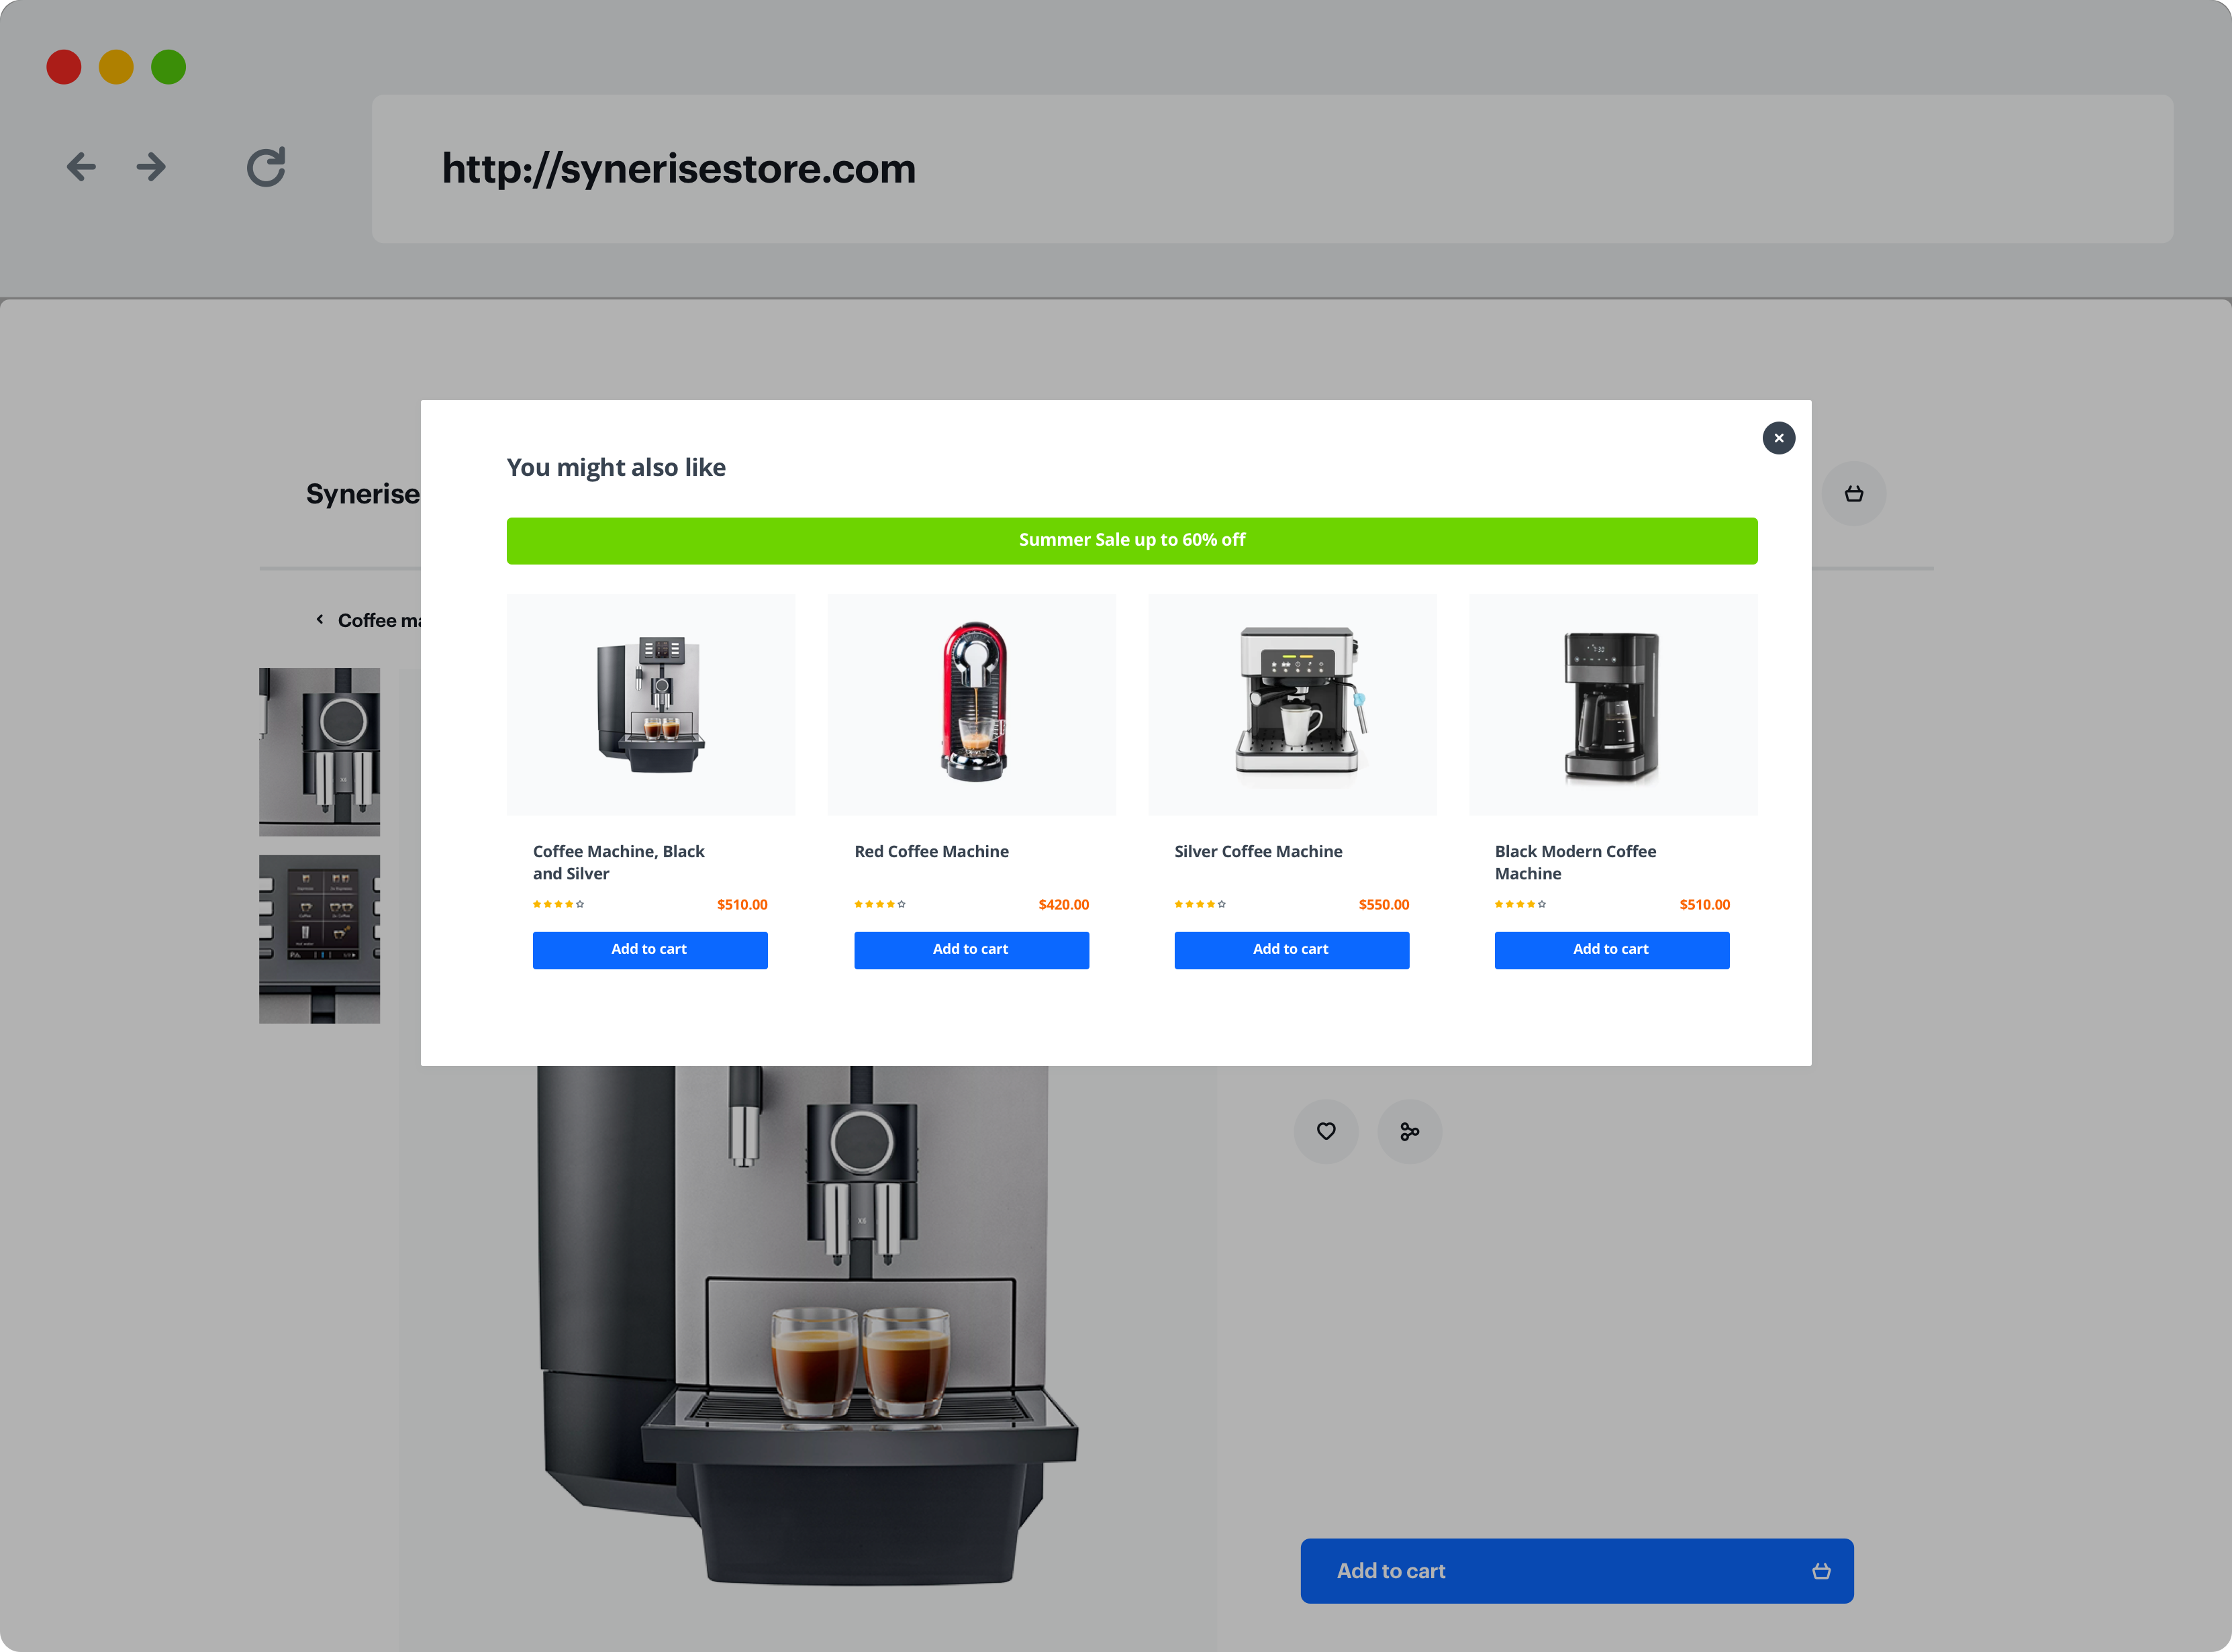Add the Black Modern Coffee Machine to cart
This screenshot has width=2232, height=1652.
(1611, 949)
